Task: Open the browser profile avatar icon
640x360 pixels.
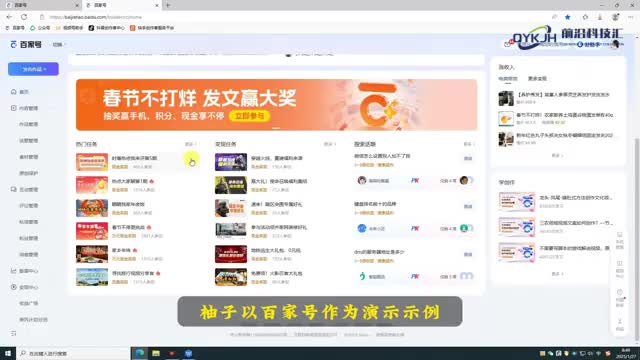Action: coord(615,17)
